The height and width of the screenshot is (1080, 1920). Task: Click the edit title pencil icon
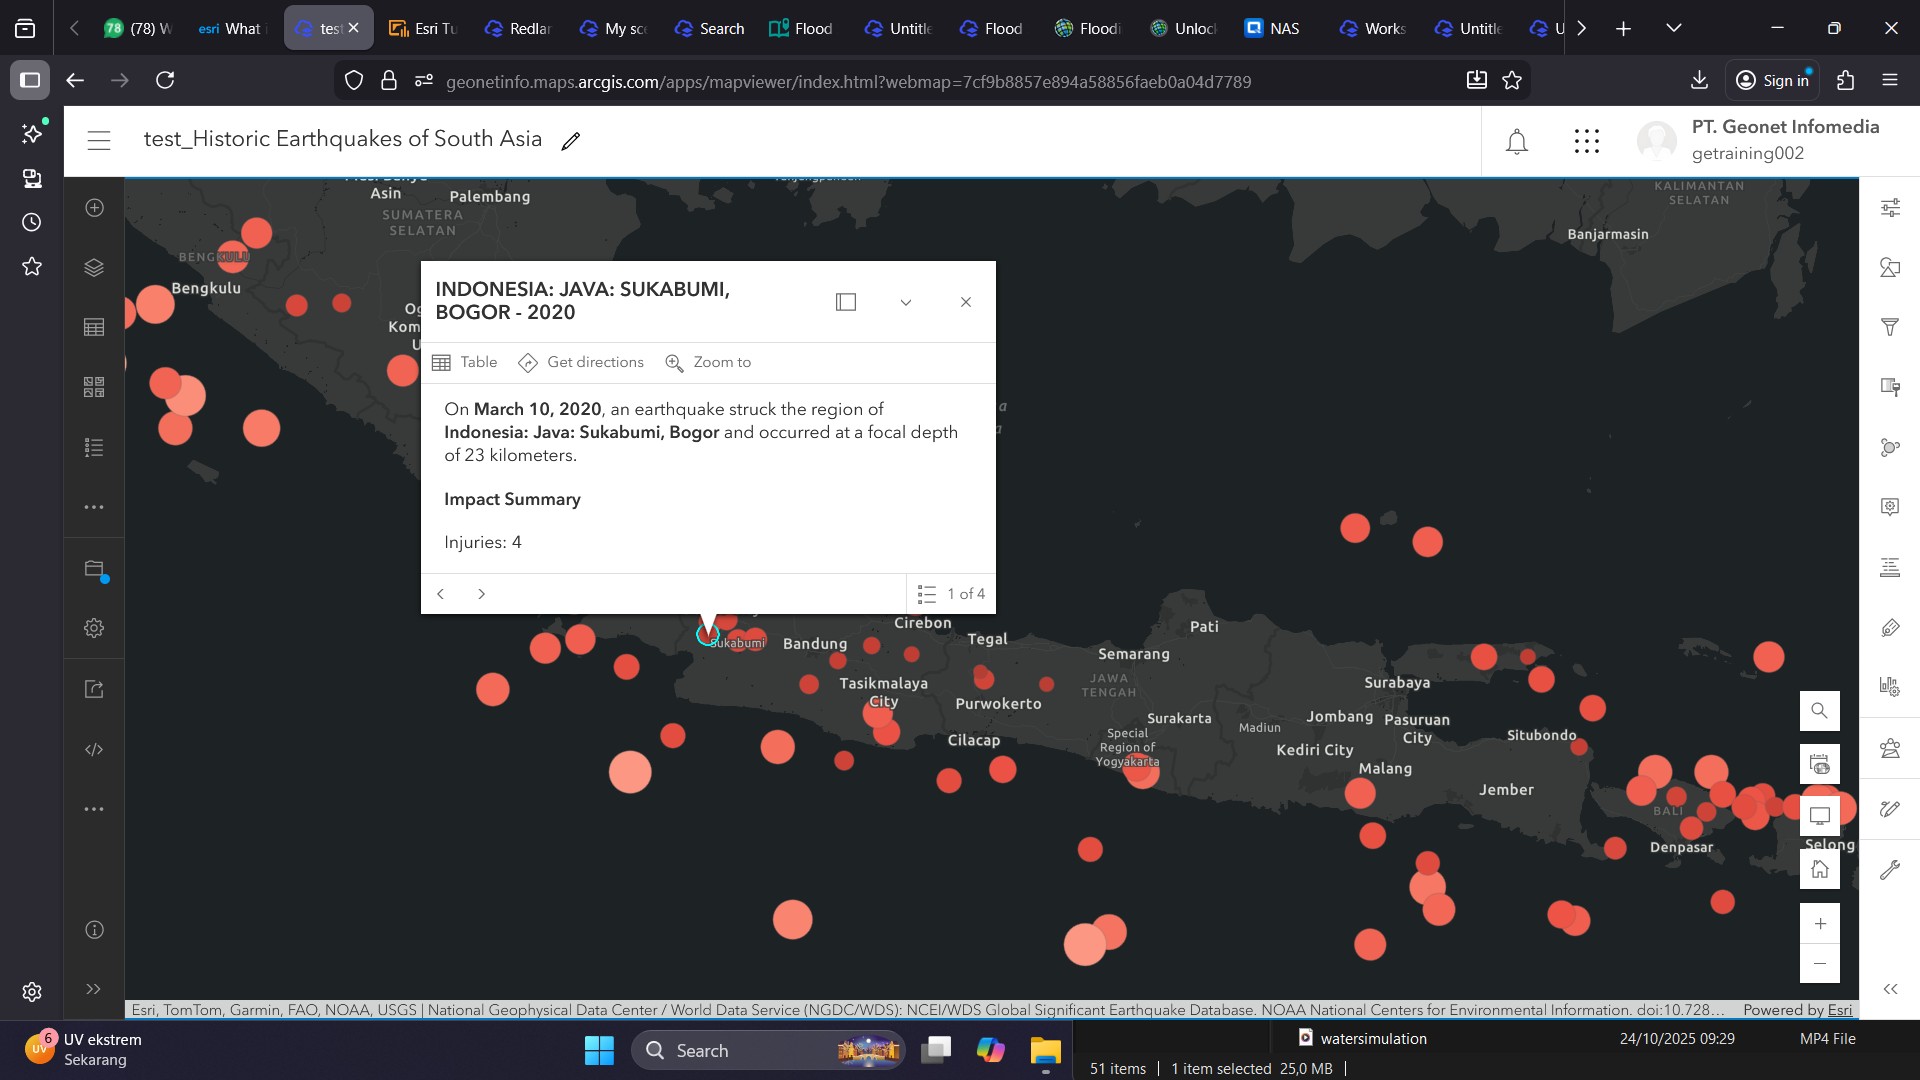coord(571,142)
